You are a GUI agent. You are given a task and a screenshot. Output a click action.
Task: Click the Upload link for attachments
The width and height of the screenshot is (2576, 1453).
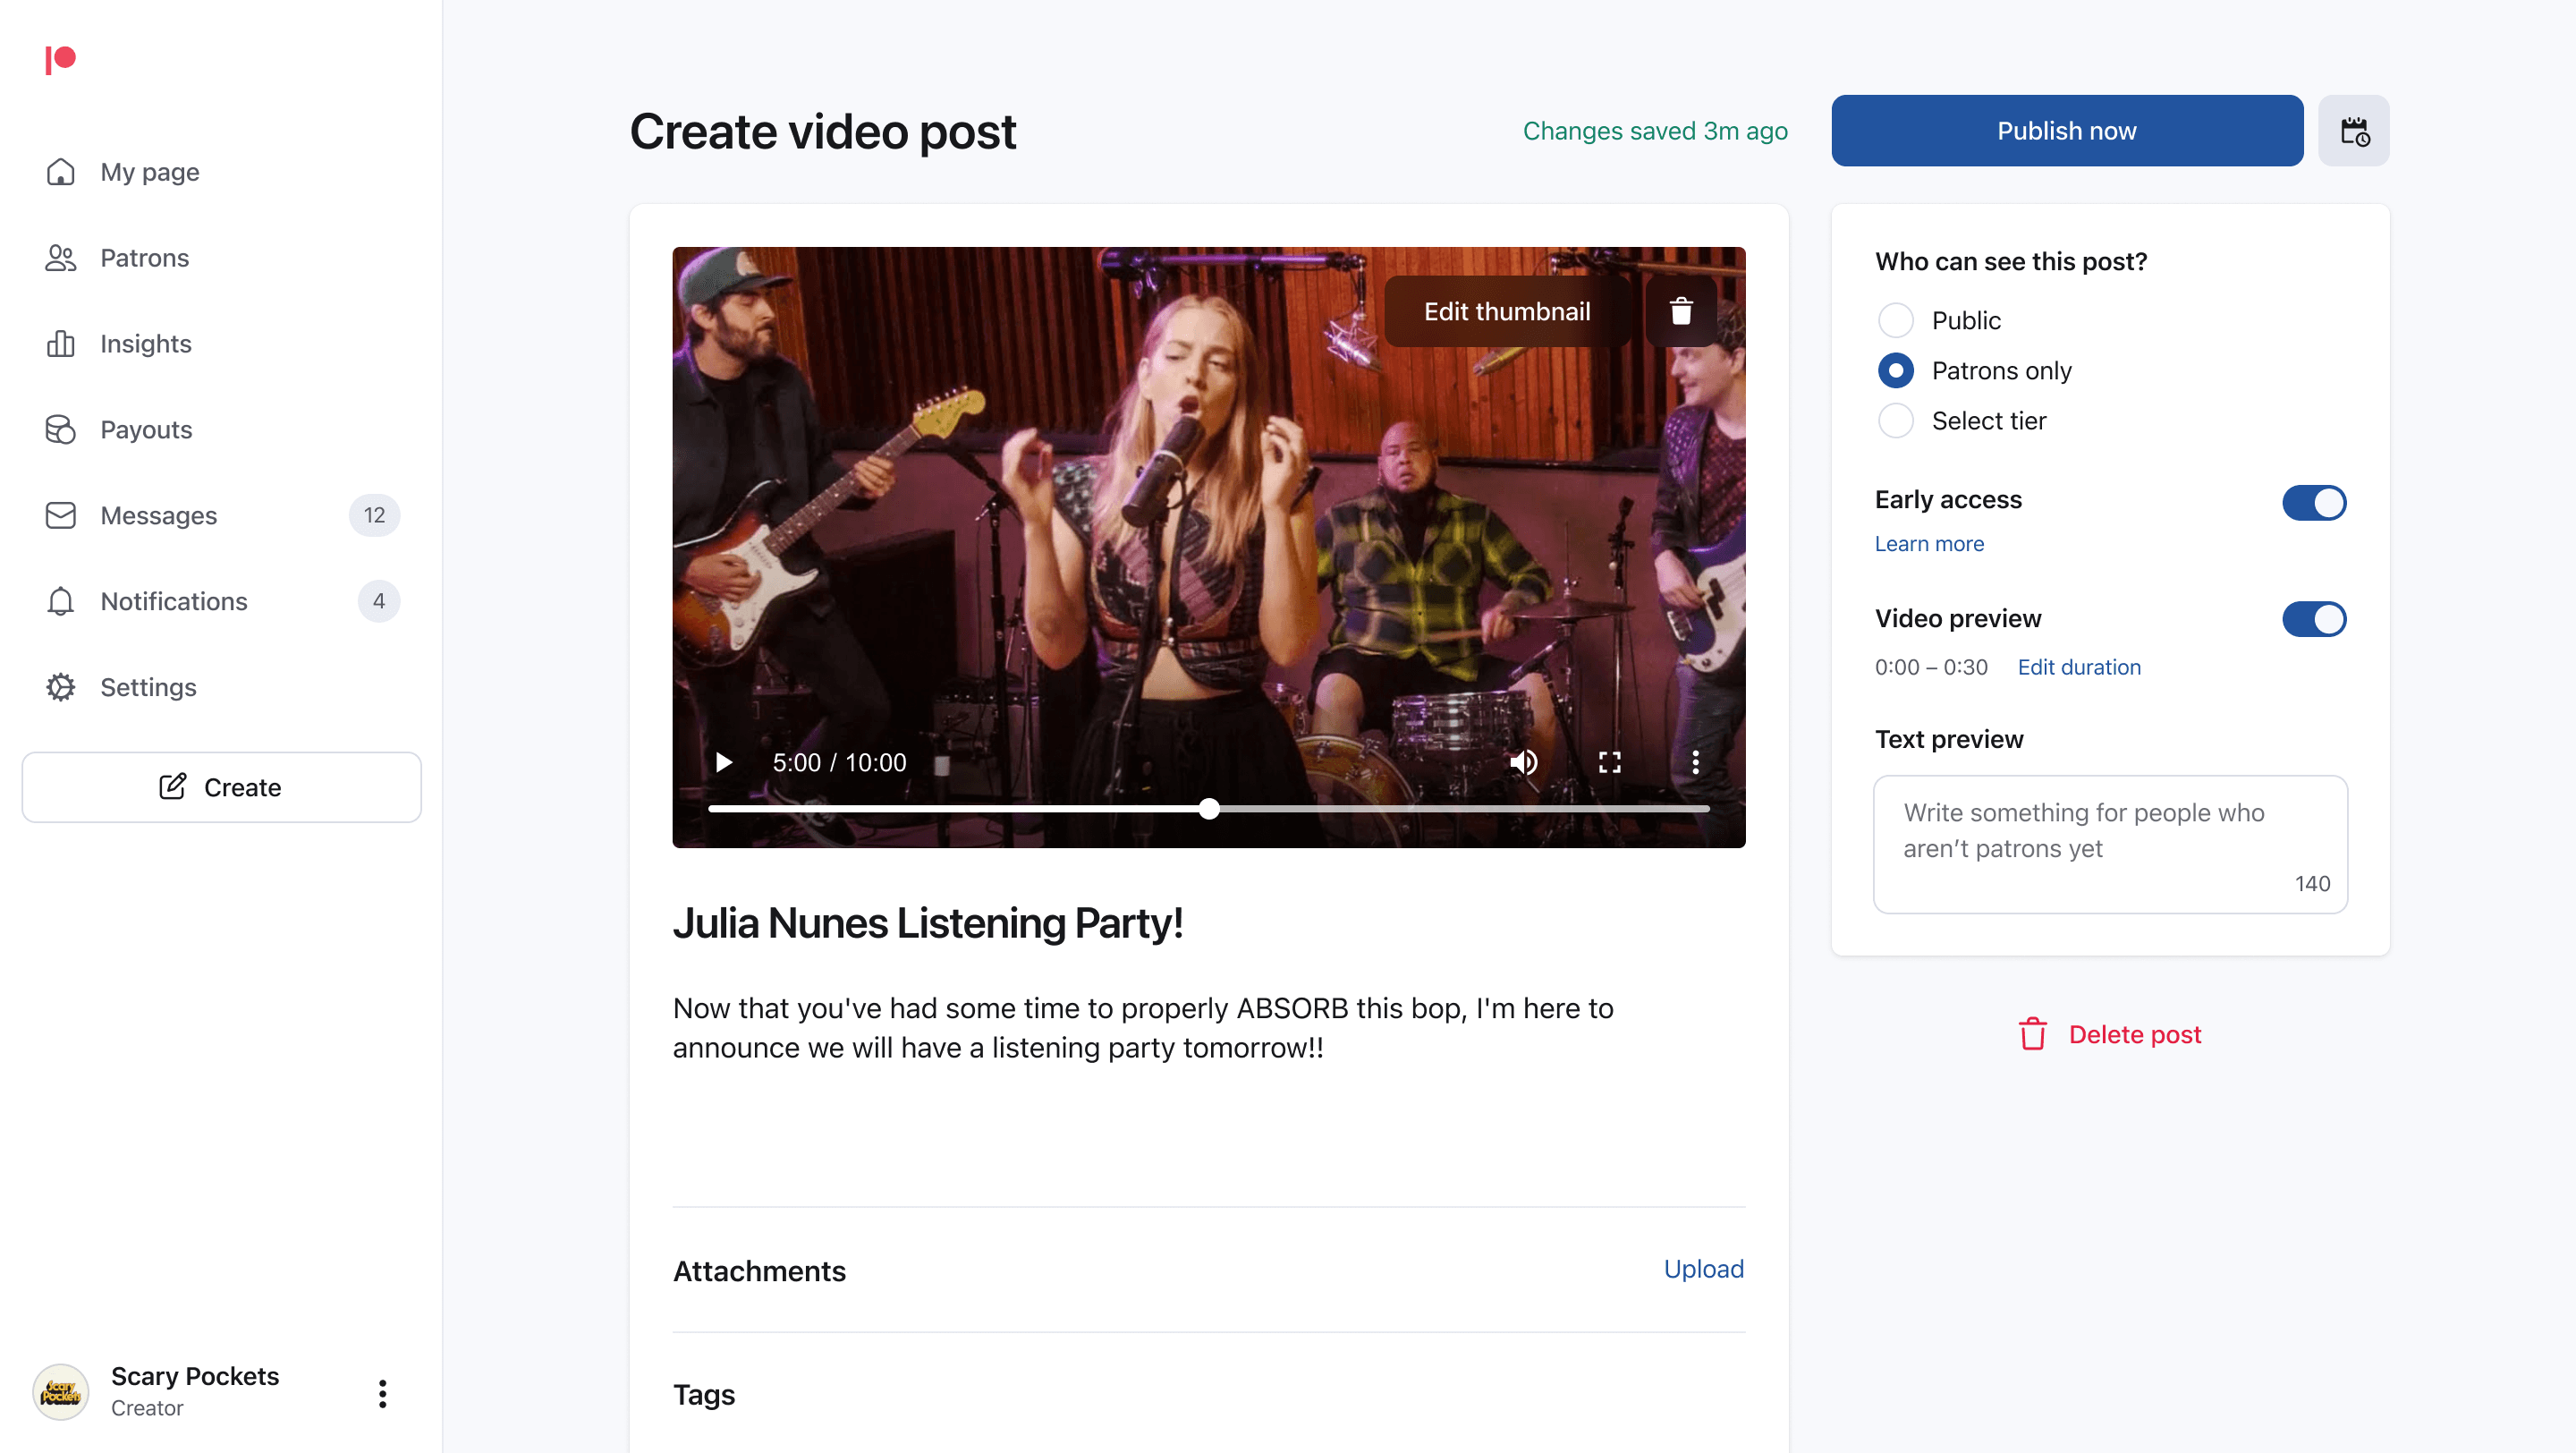pyautogui.click(x=1704, y=1269)
